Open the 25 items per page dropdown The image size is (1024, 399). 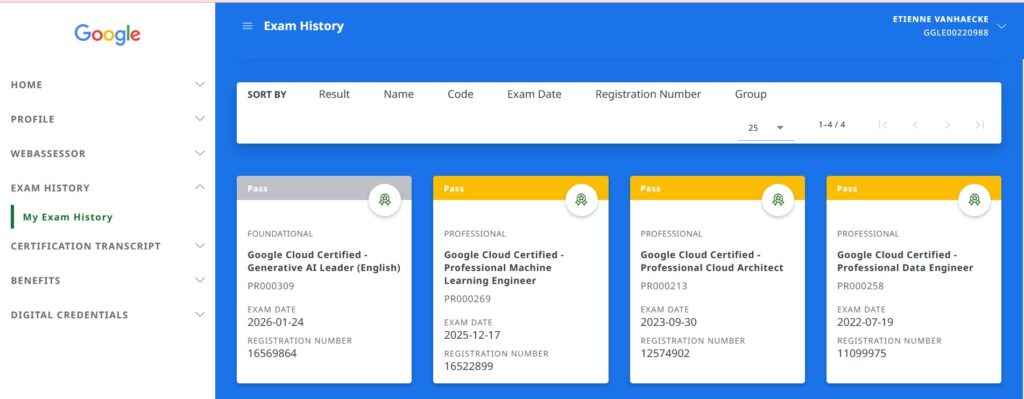tap(765, 128)
